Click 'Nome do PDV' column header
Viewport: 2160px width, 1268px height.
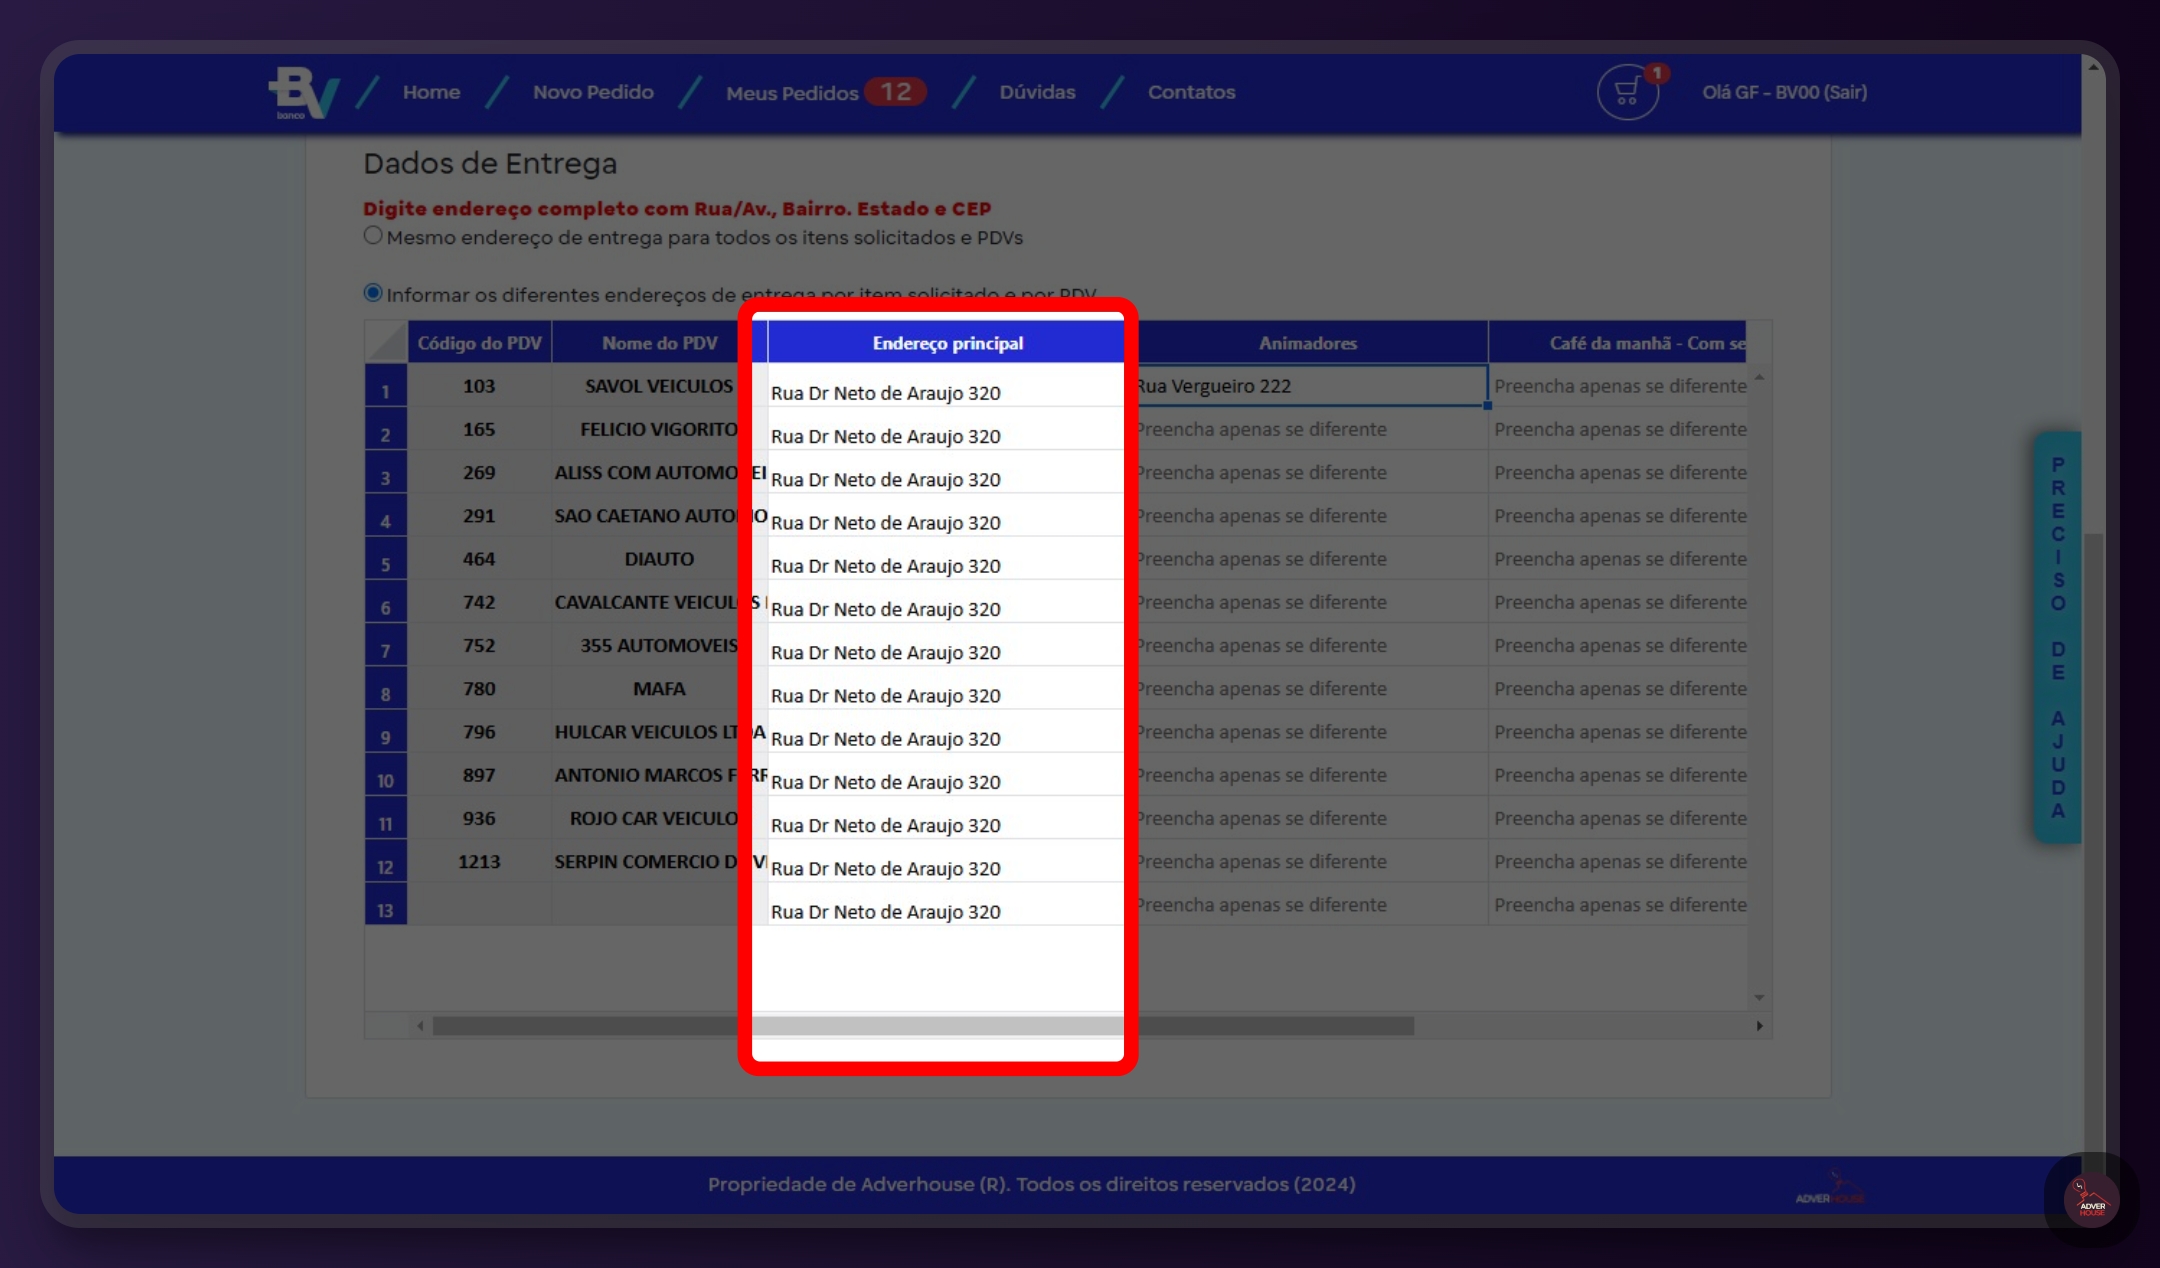[x=659, y=343]
